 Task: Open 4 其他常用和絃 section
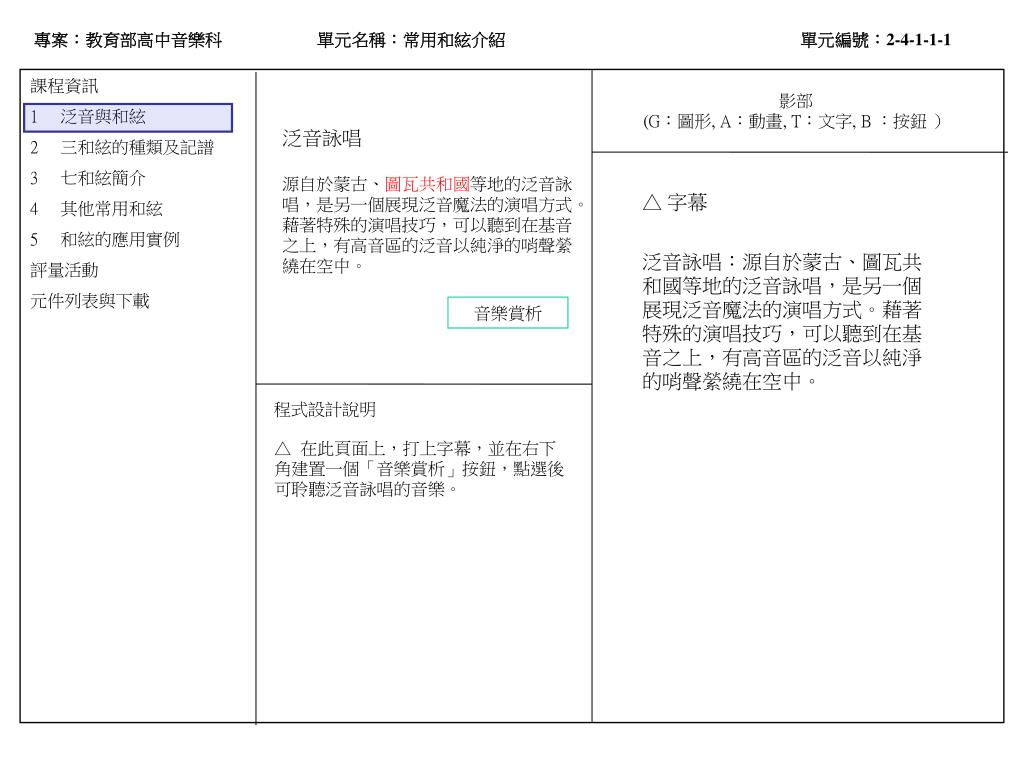pyautogui.click(x=96, y=209)
